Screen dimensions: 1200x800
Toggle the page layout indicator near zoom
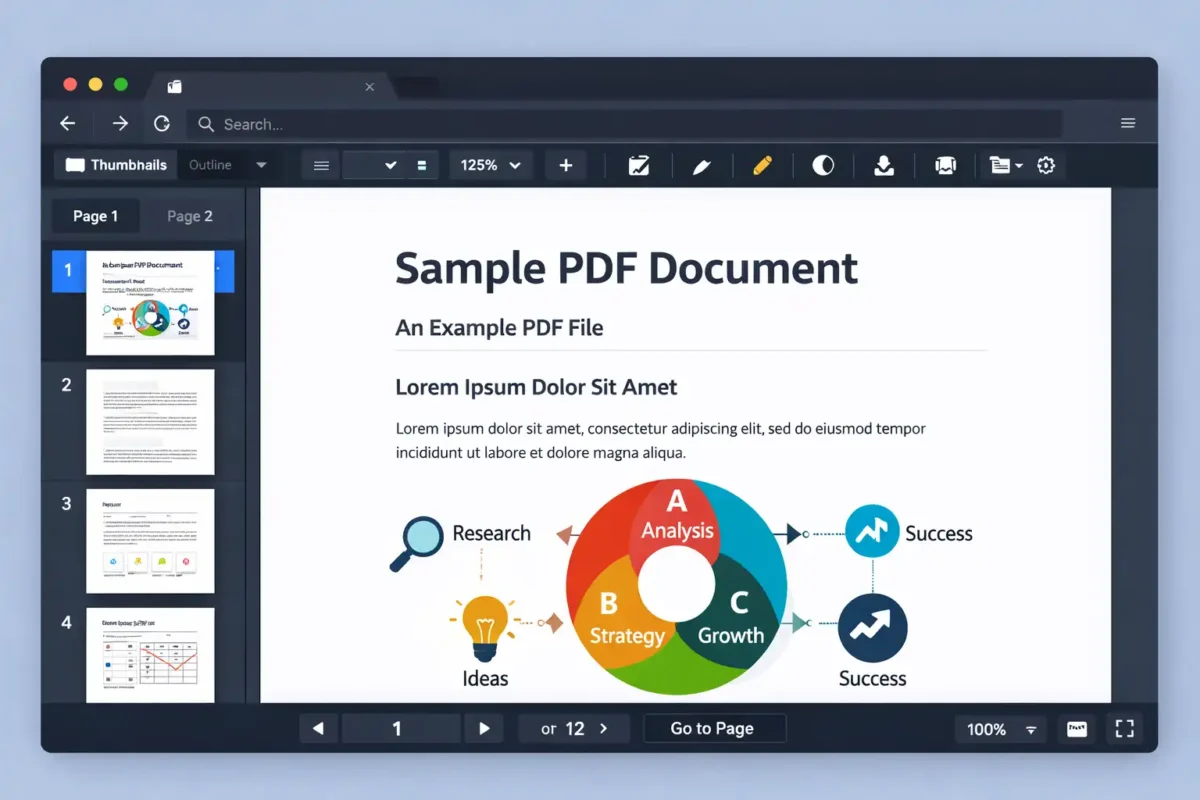click(x=421, y=165)
